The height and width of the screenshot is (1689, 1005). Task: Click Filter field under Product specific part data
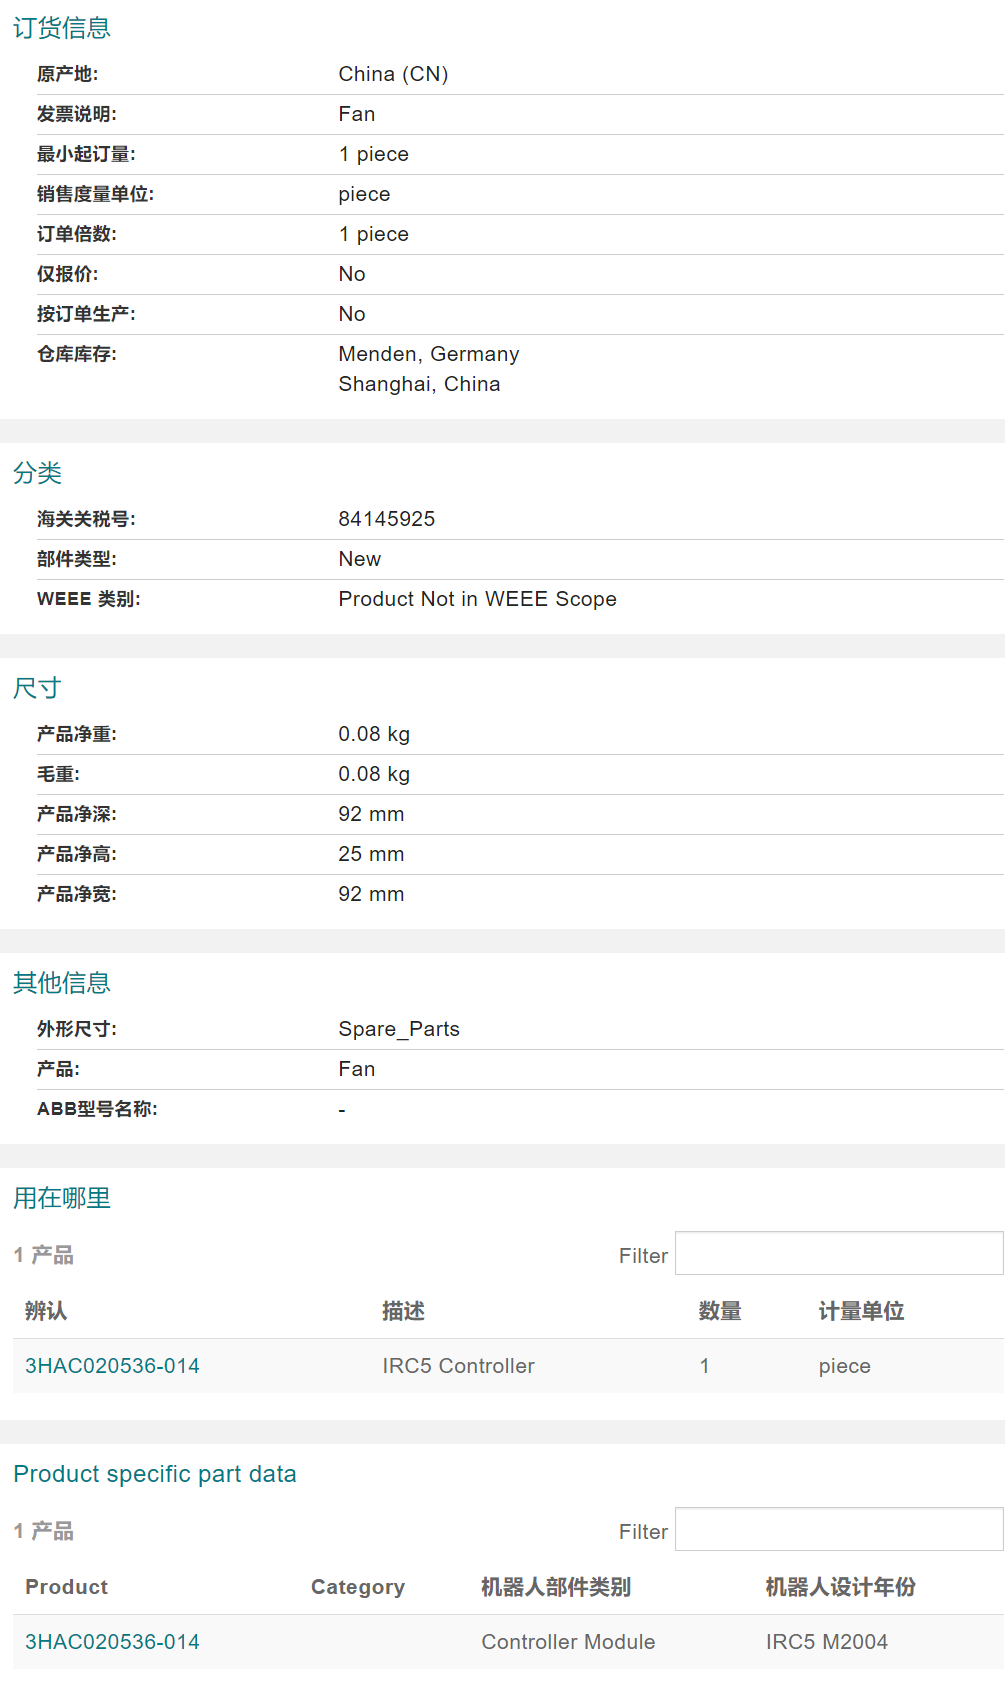click(x=838, y=1530)
